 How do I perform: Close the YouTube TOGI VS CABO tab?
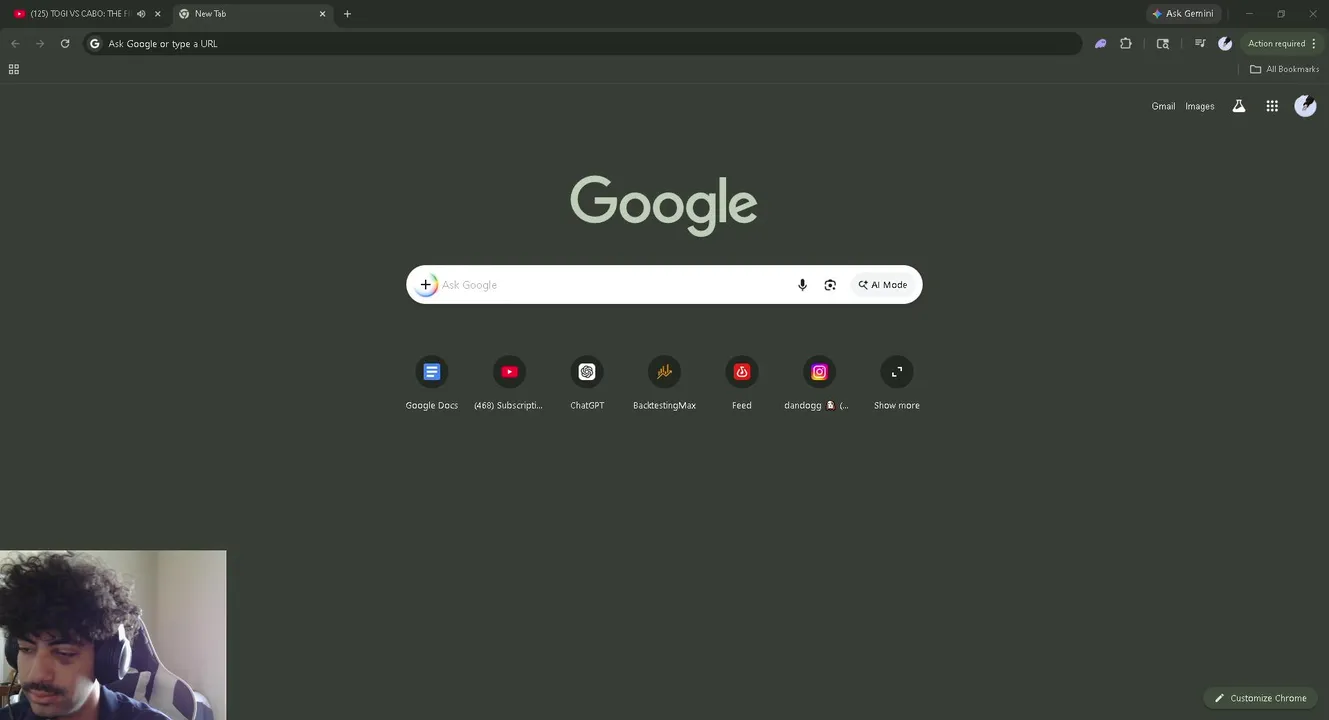tap(157, 14)
